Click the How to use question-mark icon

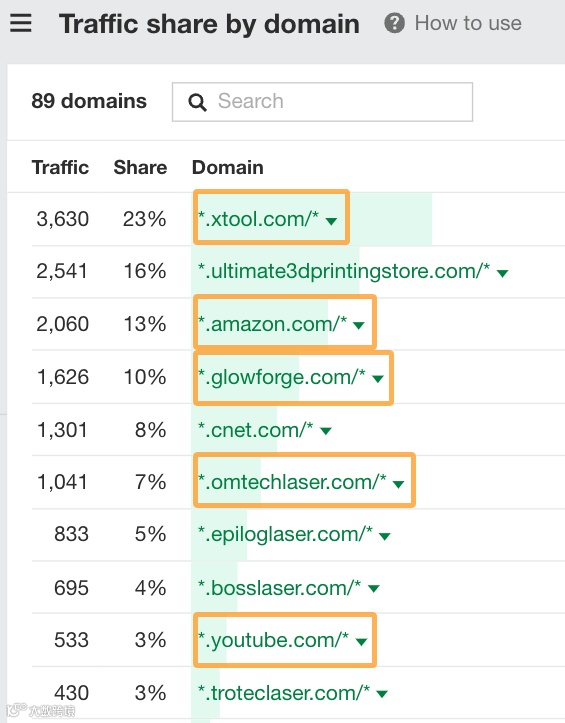click(394, 23)
